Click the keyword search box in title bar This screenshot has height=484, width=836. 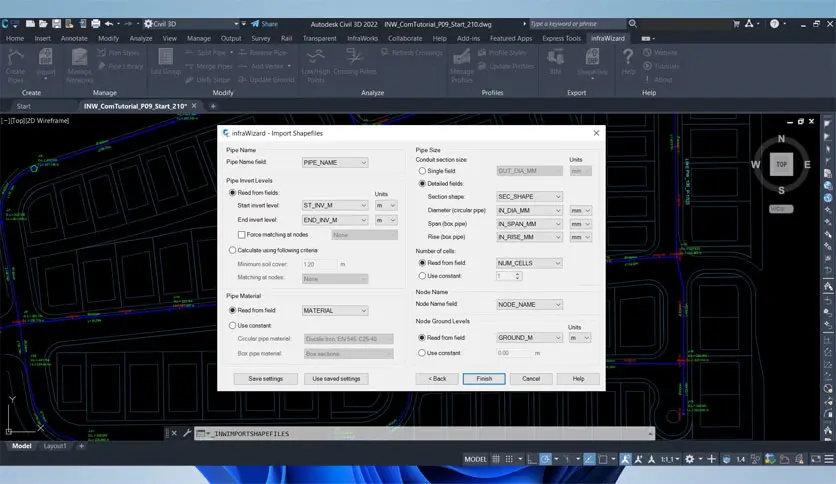click(x=577, y=24)
